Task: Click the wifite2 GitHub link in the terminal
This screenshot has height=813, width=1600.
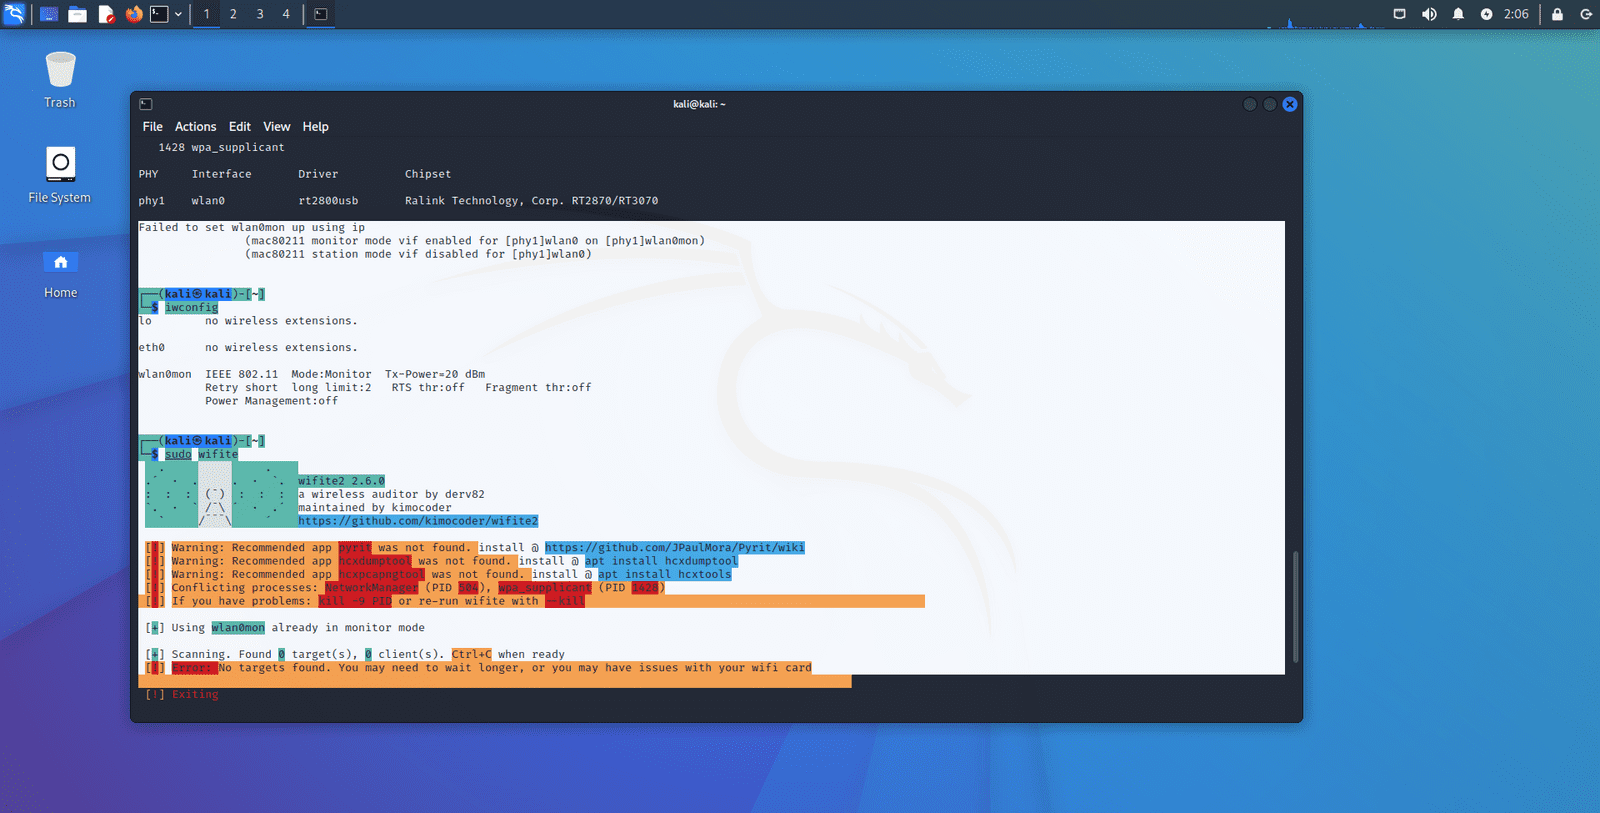Action: tap(417, 521)
